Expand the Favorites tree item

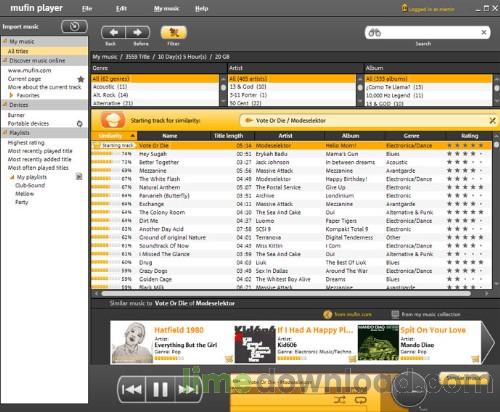coord(11,95)
